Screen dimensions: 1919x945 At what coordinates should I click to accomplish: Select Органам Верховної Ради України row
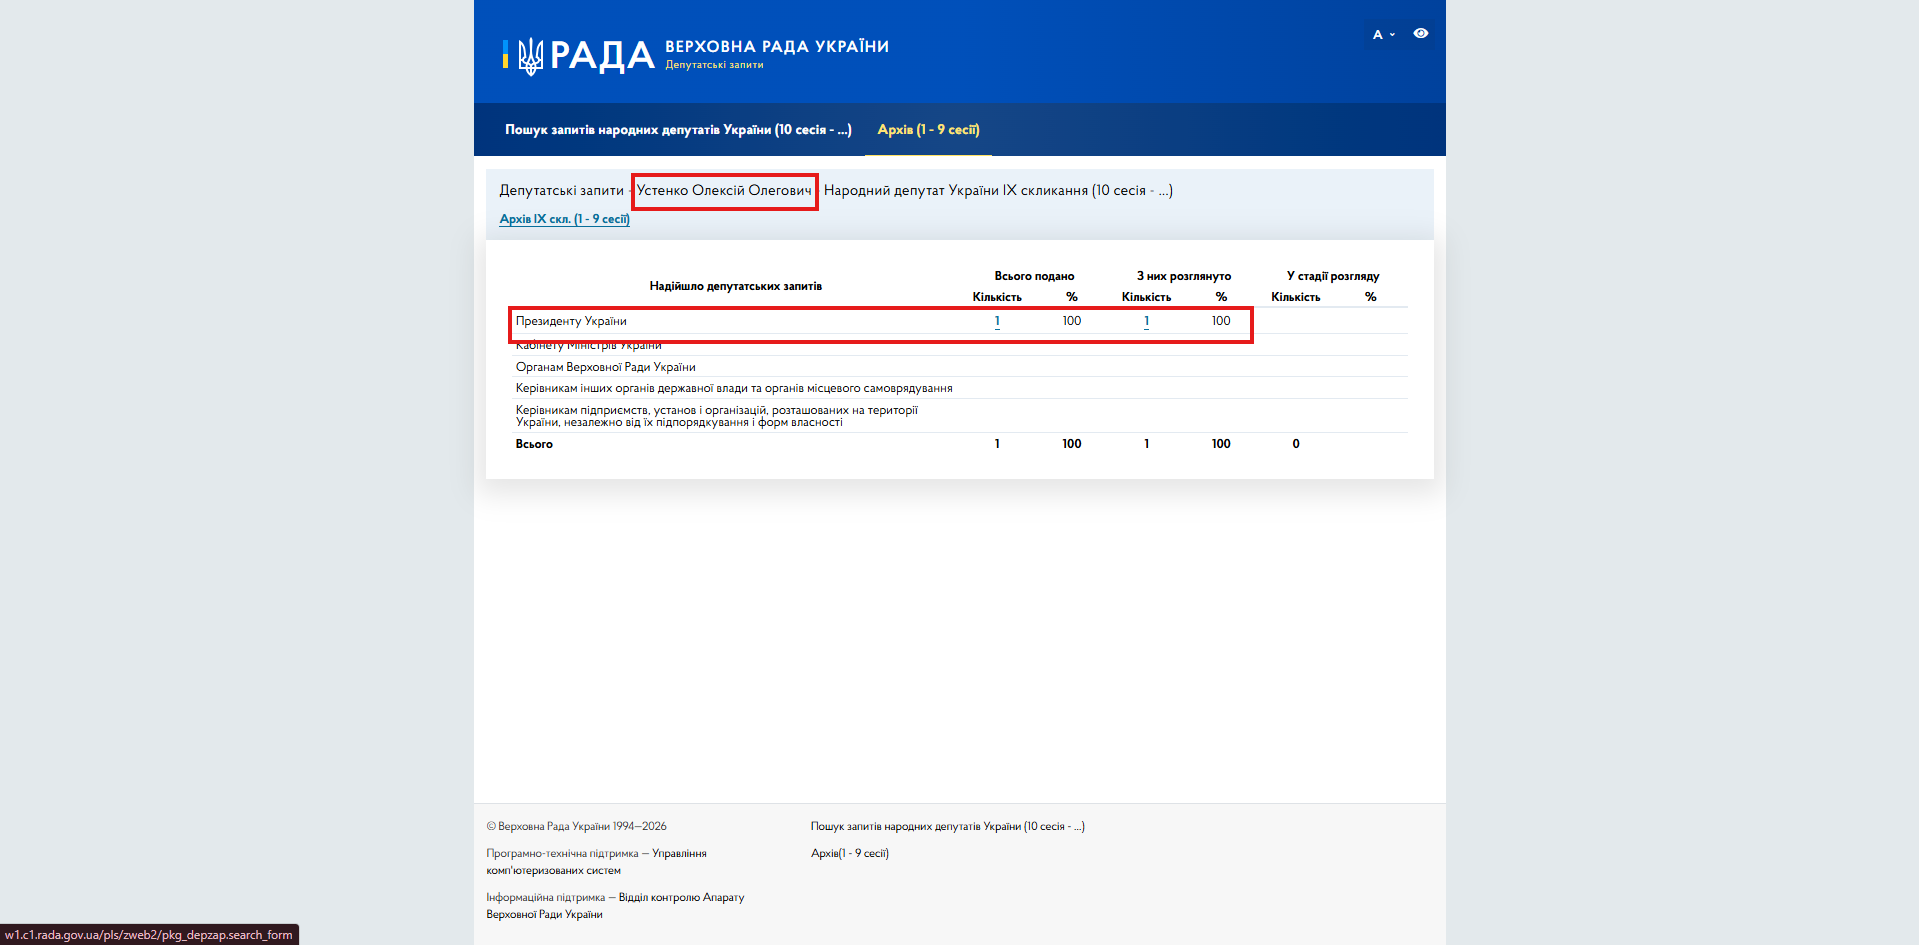(x=960, y=367)
